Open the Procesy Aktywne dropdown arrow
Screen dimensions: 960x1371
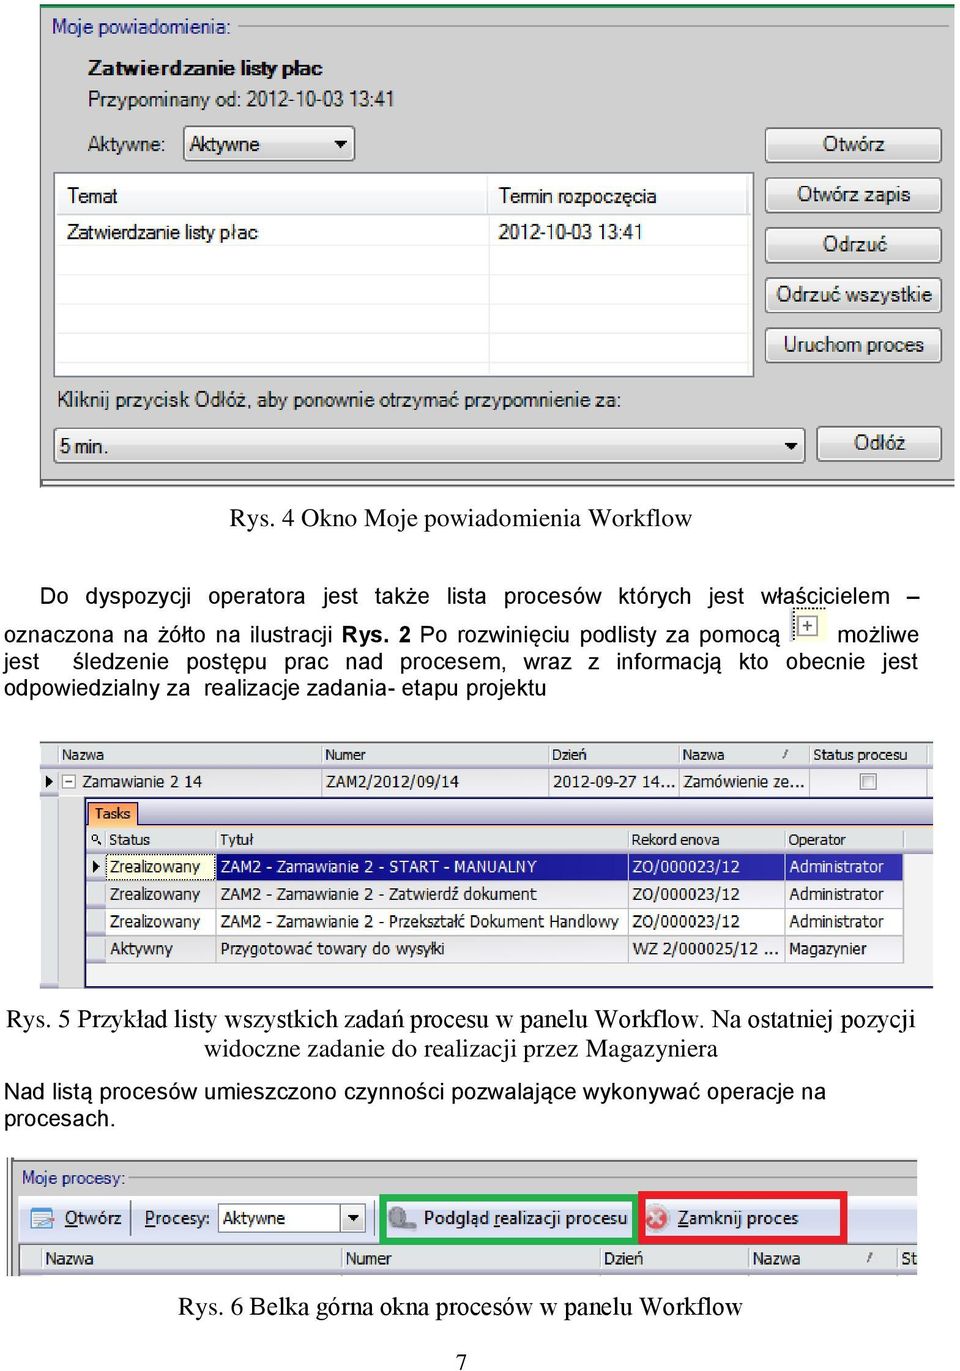(352, 1218)
